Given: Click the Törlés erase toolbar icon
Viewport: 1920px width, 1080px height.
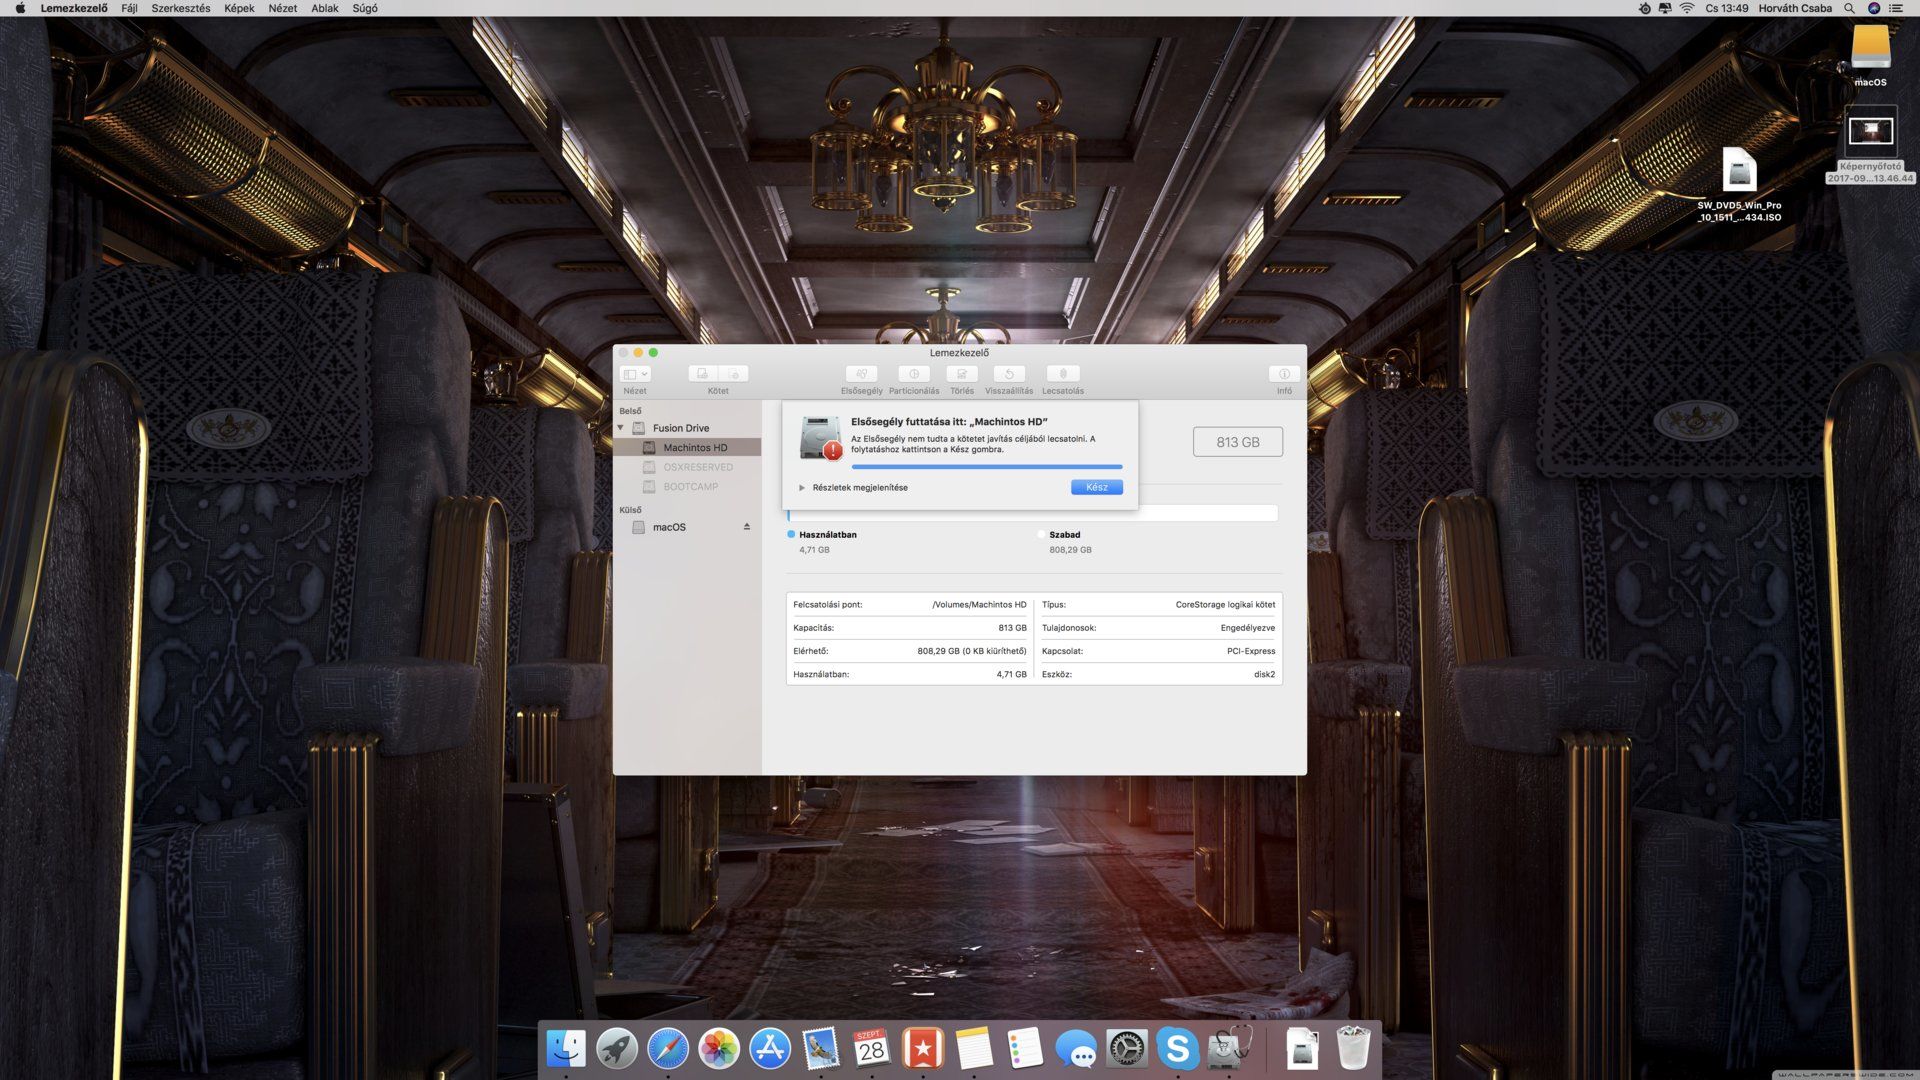Looking at the screenshot, I should coord(961,374).
